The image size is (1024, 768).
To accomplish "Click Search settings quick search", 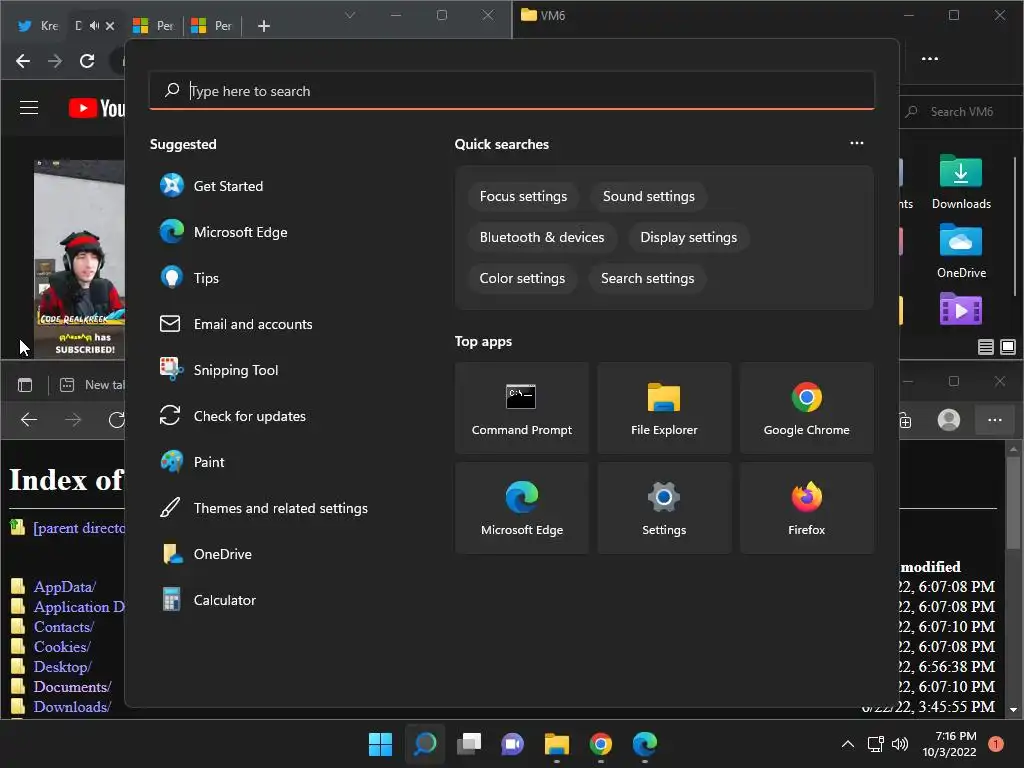I will (x=647, y=279).
